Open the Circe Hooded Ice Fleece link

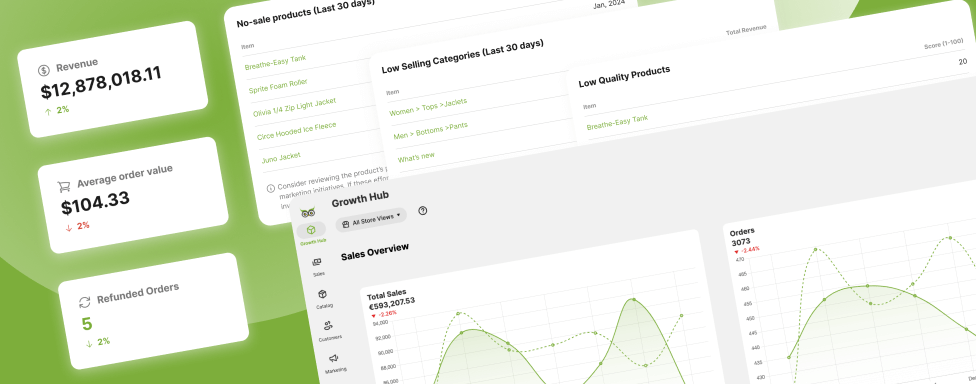click(x=296, y=131)
